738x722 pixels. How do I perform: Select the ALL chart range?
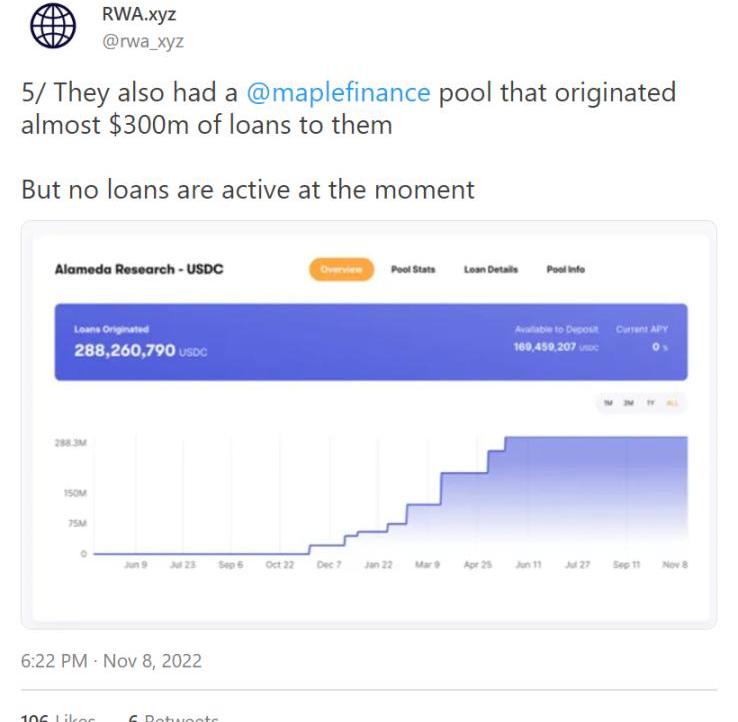coord(672,403)
